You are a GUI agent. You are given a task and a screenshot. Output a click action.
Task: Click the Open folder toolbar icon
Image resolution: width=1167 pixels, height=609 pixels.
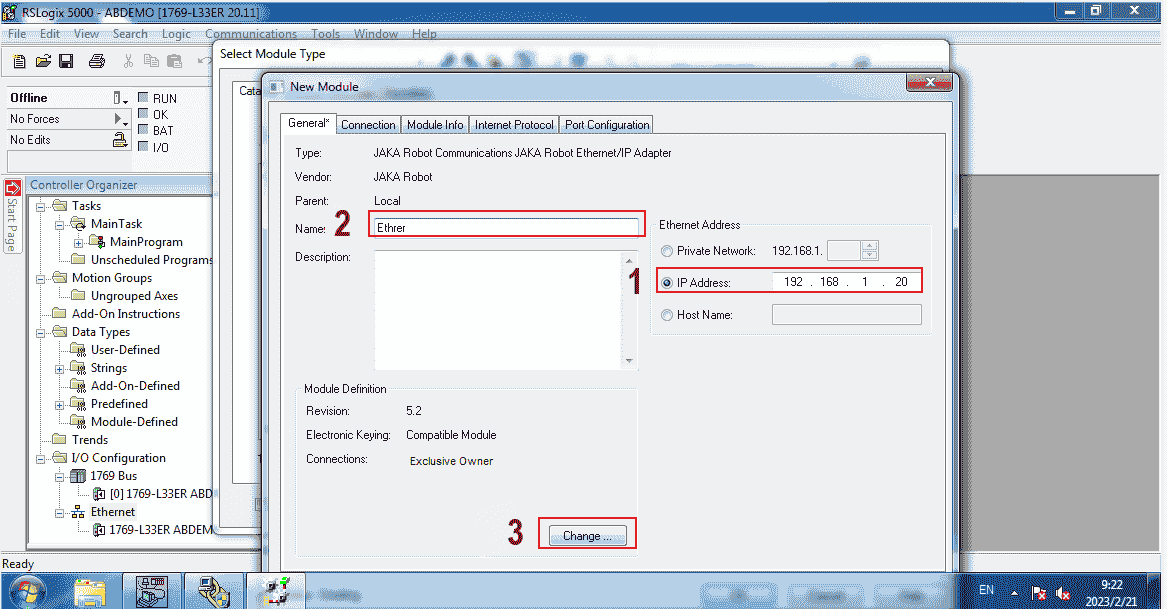tap(43, 61)
